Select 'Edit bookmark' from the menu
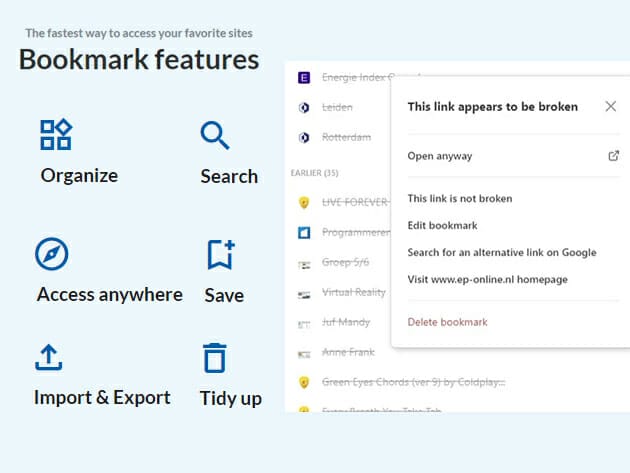Screen dimensions: 630x473 point(443,226)
